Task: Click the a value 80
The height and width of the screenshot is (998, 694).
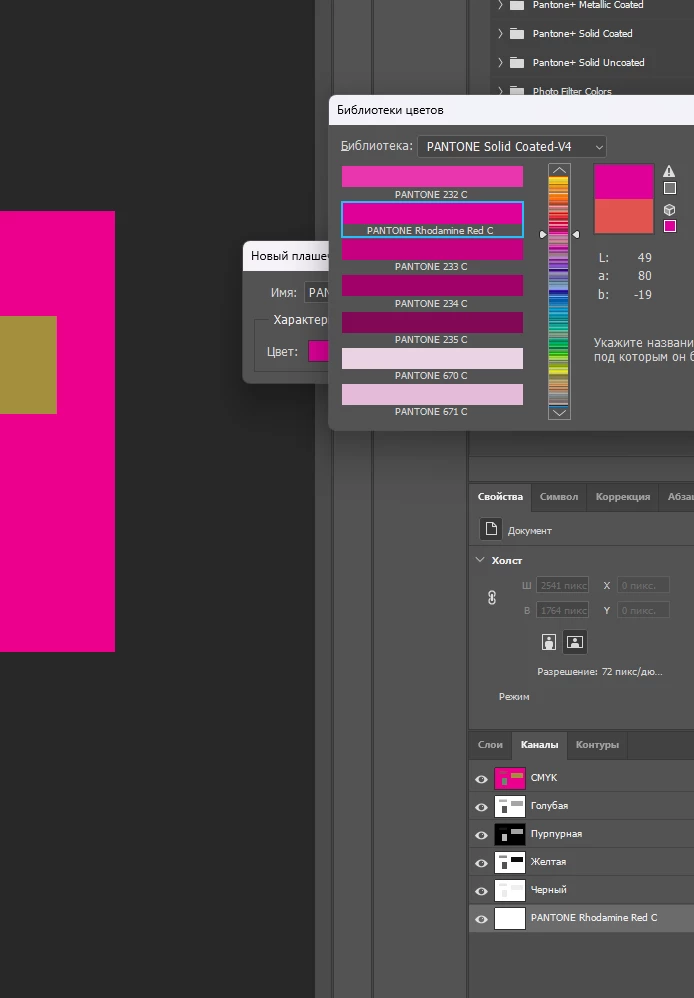Action: click(x=644, y=276)
